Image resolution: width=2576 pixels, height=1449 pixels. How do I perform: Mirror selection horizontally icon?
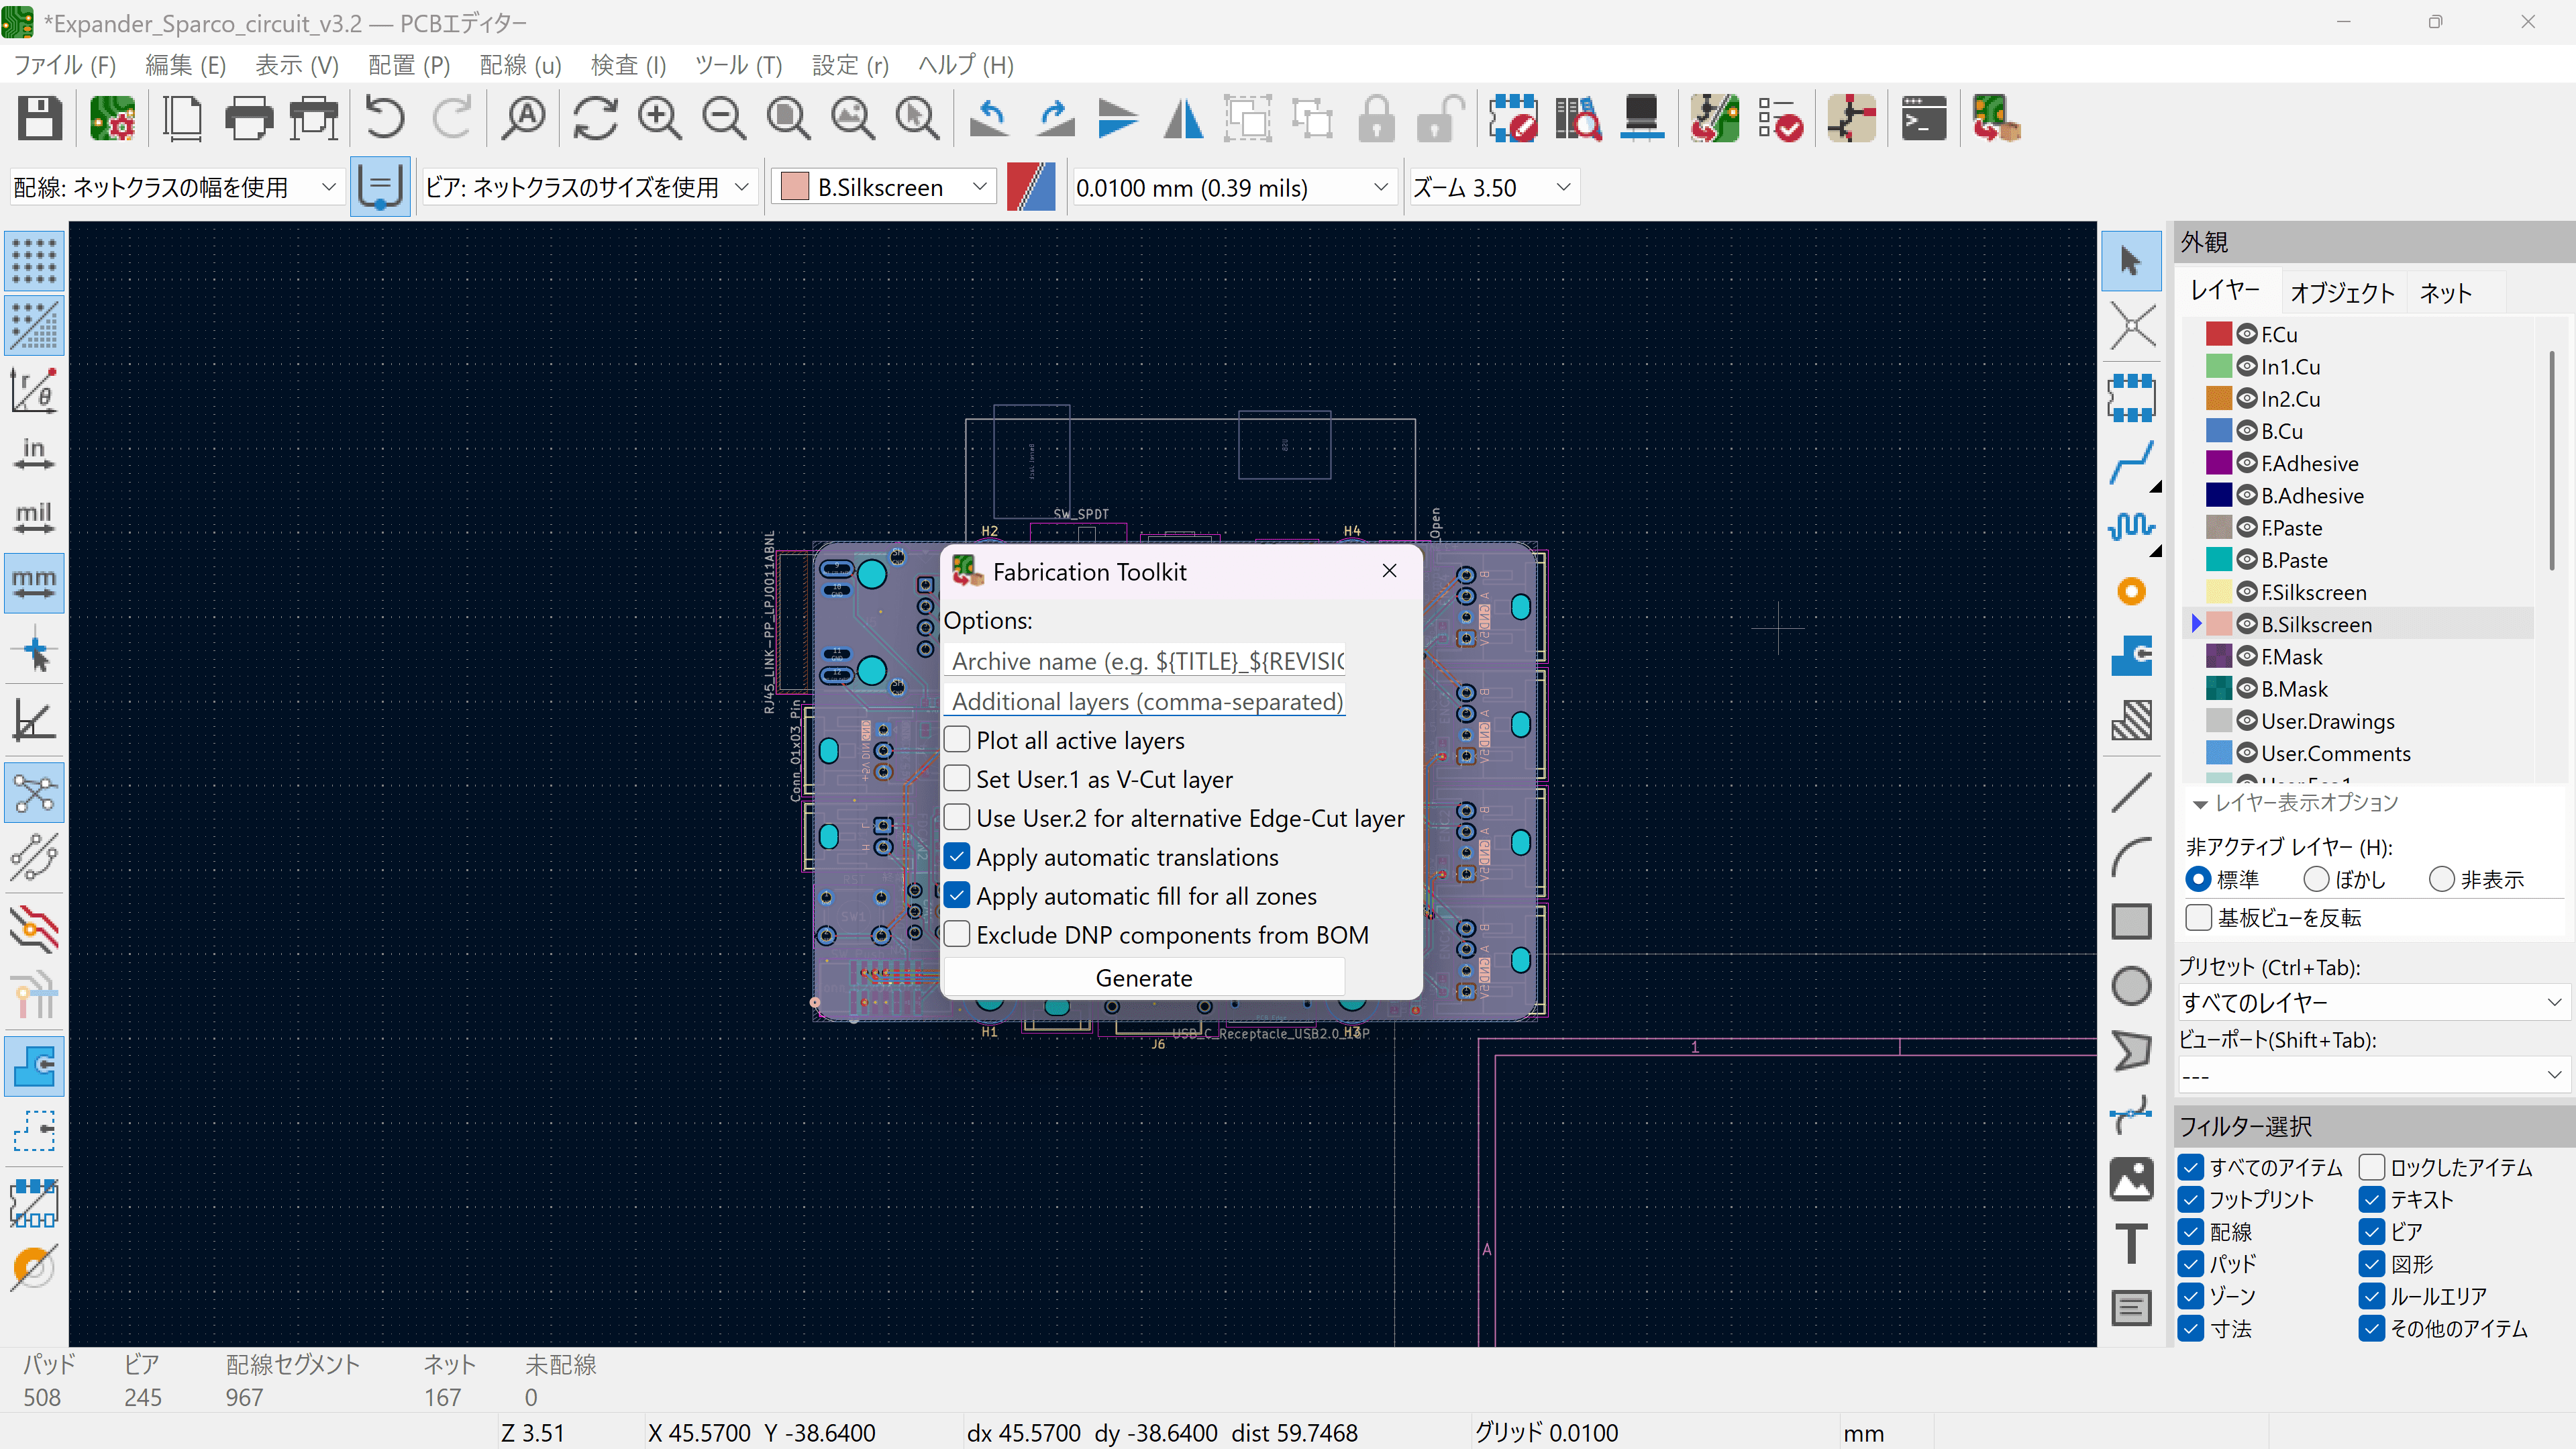(x=1183, y=119)
